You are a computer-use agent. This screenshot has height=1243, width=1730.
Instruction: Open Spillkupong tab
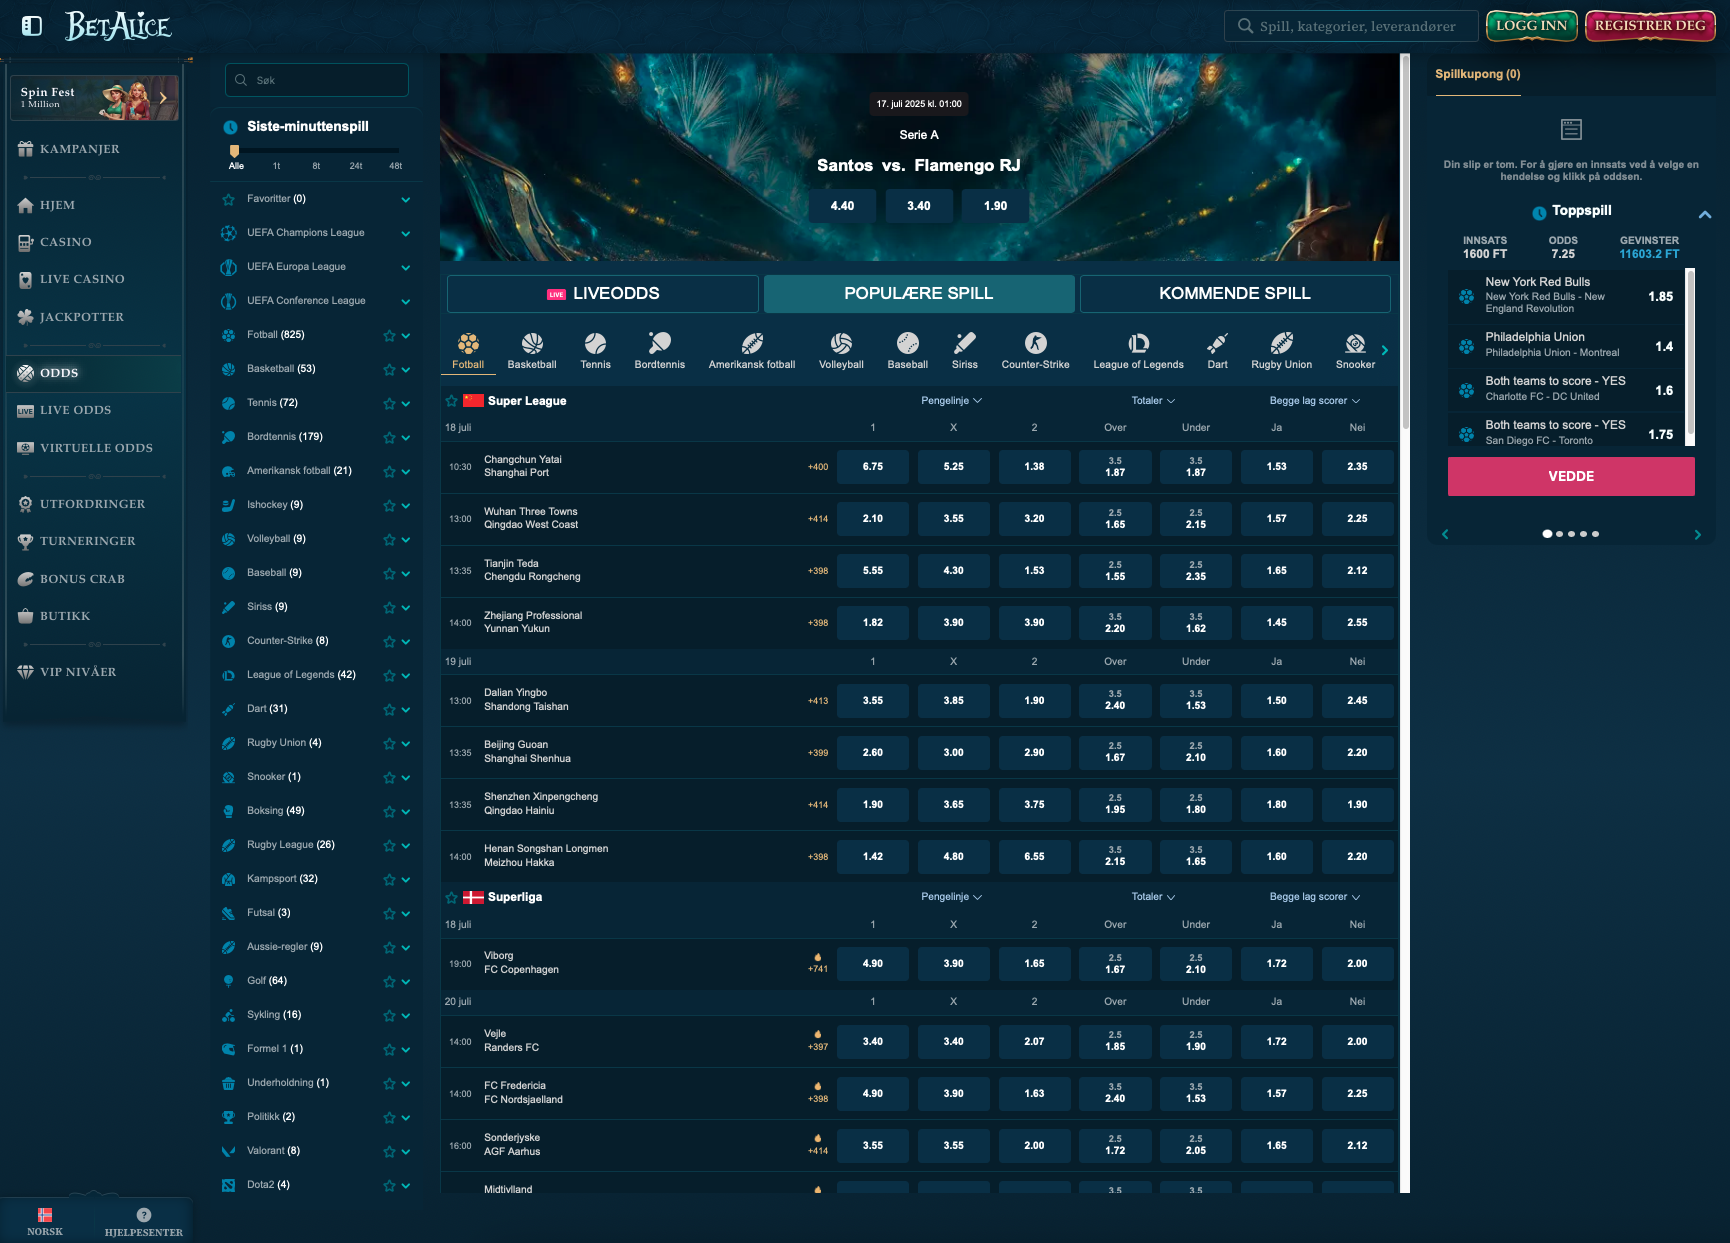1477,75
